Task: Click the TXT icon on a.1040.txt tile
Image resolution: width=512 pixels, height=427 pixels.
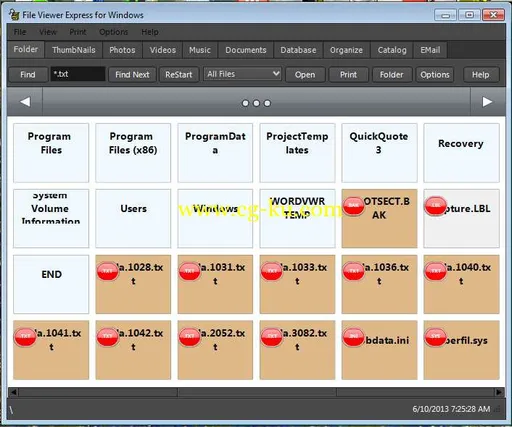Action: click(x=436, y=271)
